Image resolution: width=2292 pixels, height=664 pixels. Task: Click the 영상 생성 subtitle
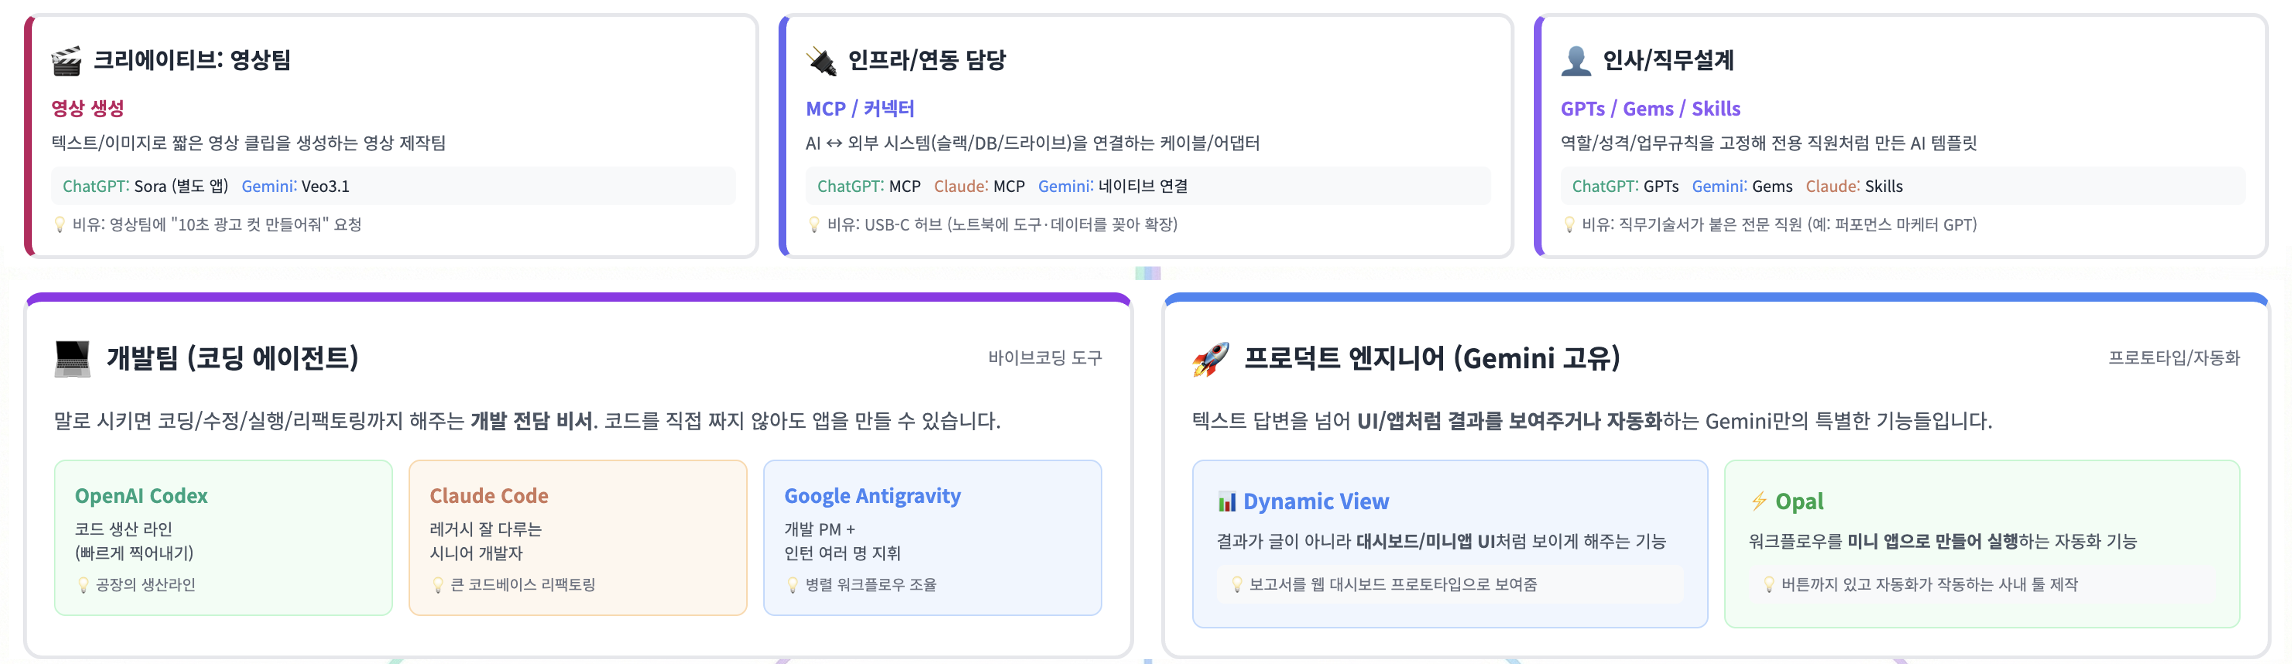pos(88,108)
